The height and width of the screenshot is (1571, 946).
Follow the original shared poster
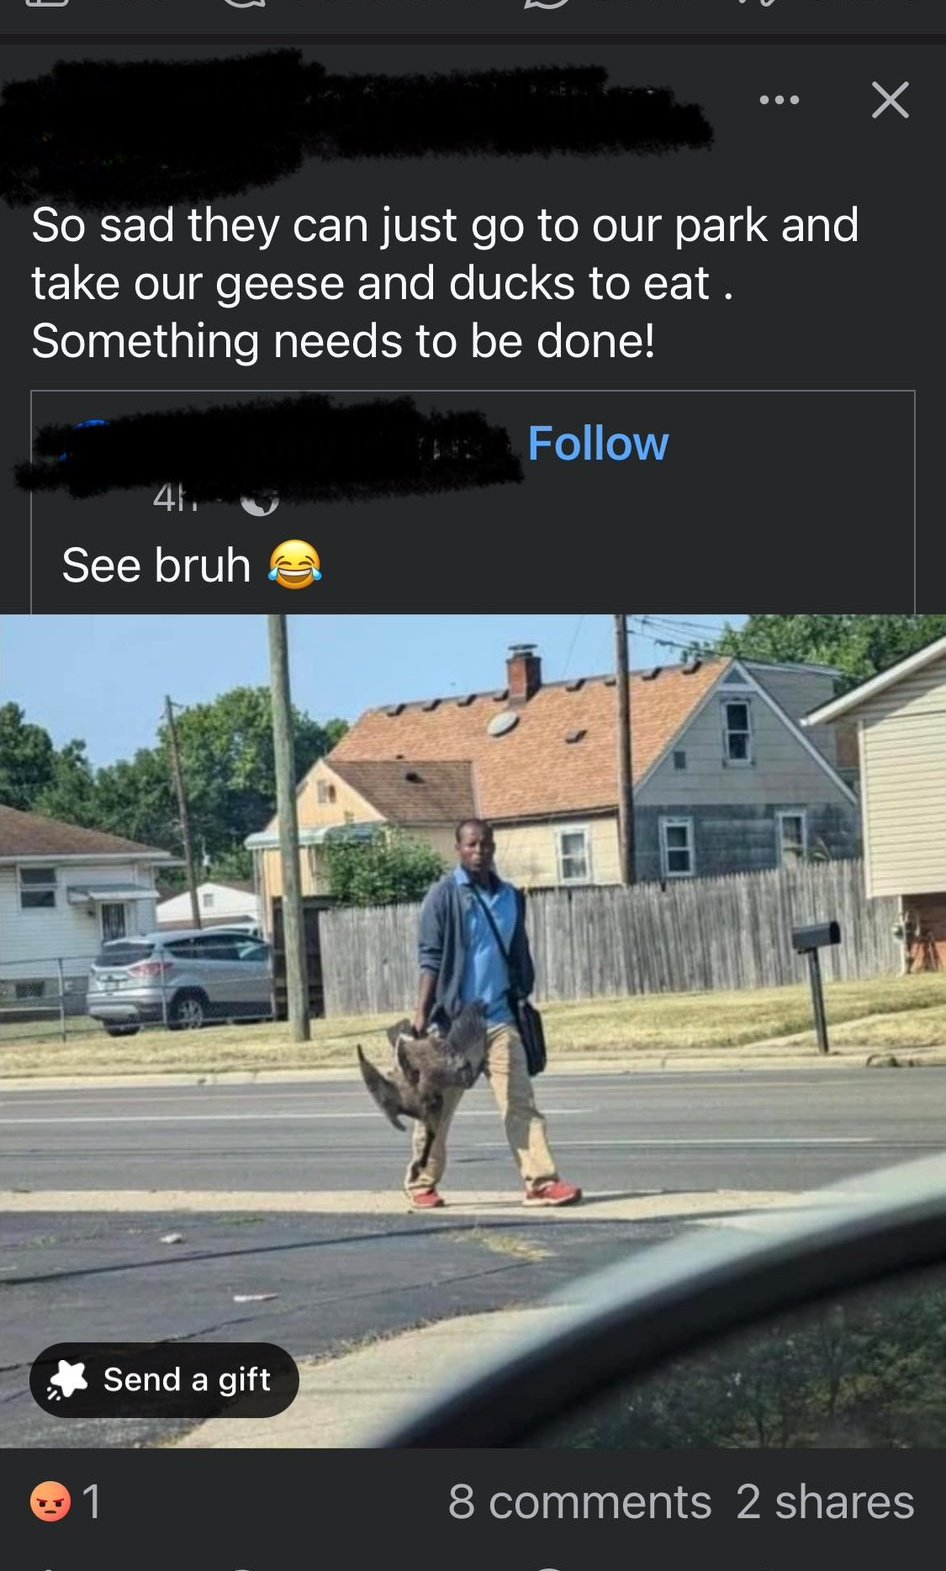pyautogui.click(x=598, y=443)
